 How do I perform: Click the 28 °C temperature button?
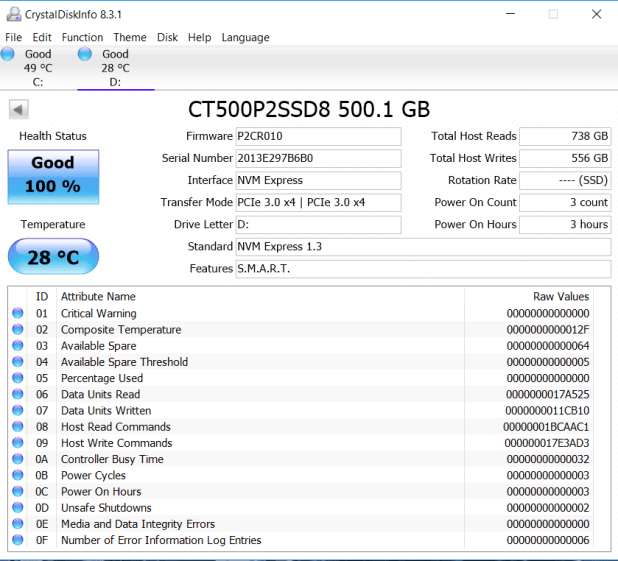tap(53, 256)
